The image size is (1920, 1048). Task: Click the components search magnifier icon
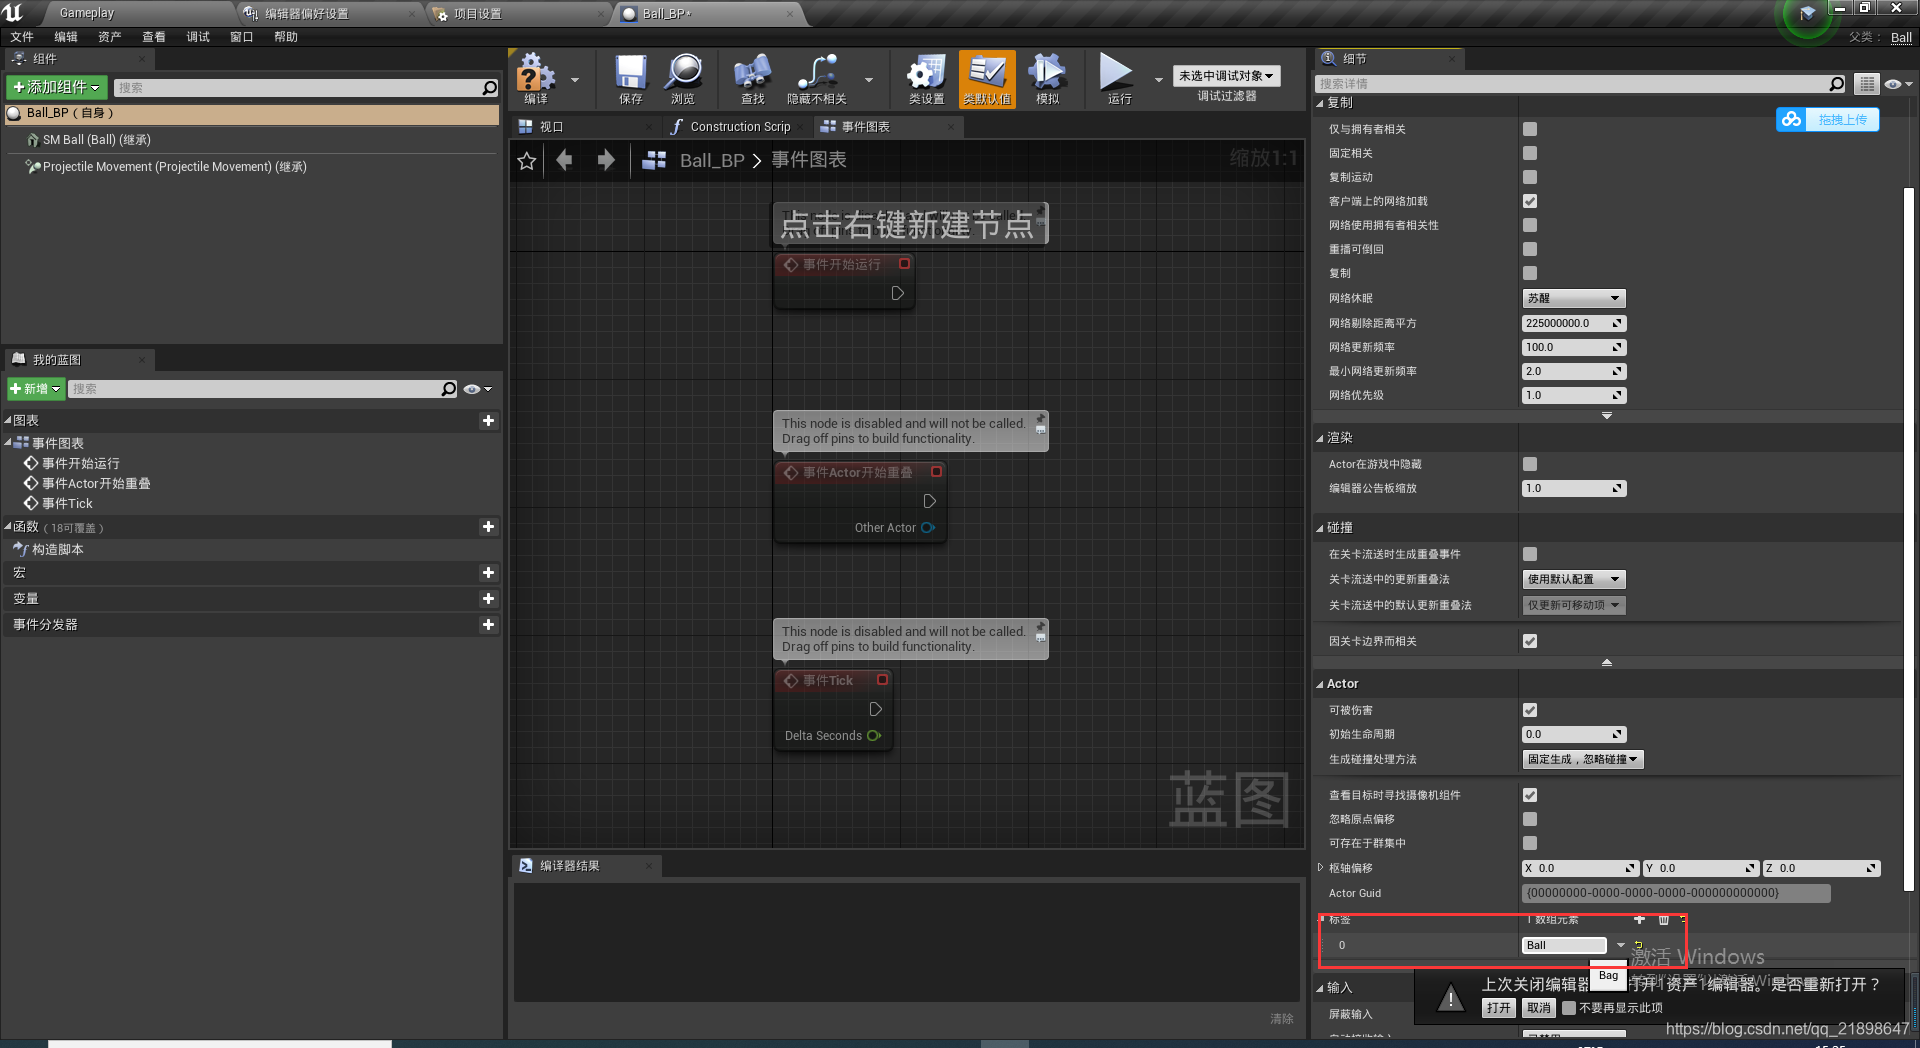pos(489,88)
